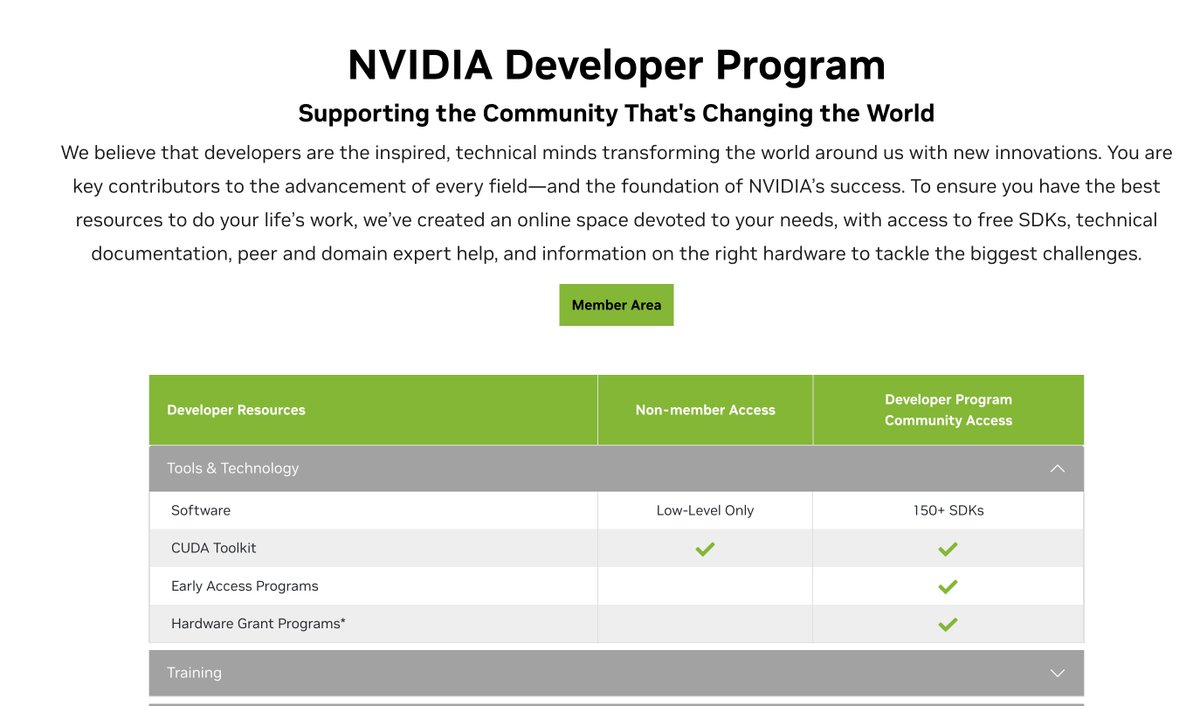The image size is (1200, 706).
Task: Collapse the Tools & Technology section chevron
Action: pyautogui.click(x=1057, y=468)
